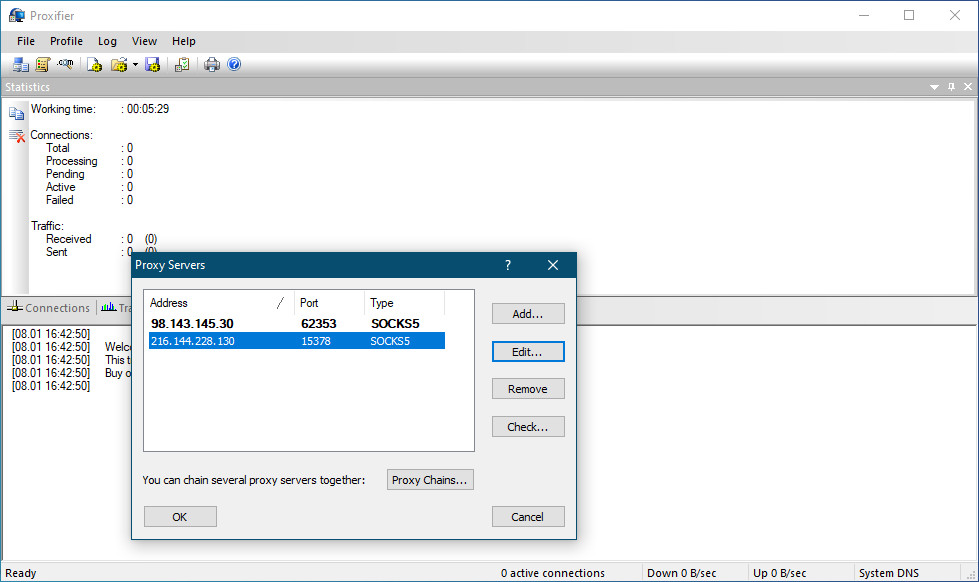This screenshot has height=582, width=979.
Task: Open the File menu
Action: click(x=26, y=41)
